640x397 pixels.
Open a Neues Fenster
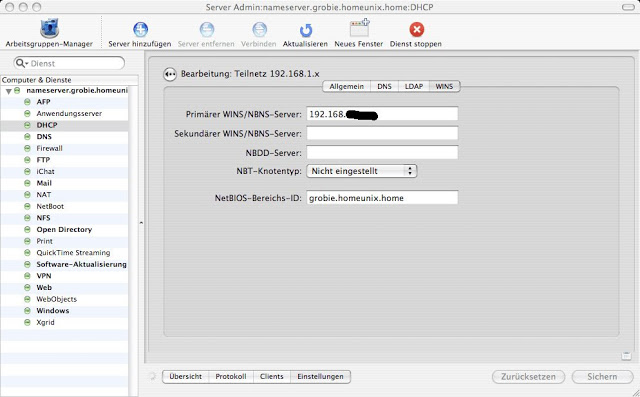(359, 28)
